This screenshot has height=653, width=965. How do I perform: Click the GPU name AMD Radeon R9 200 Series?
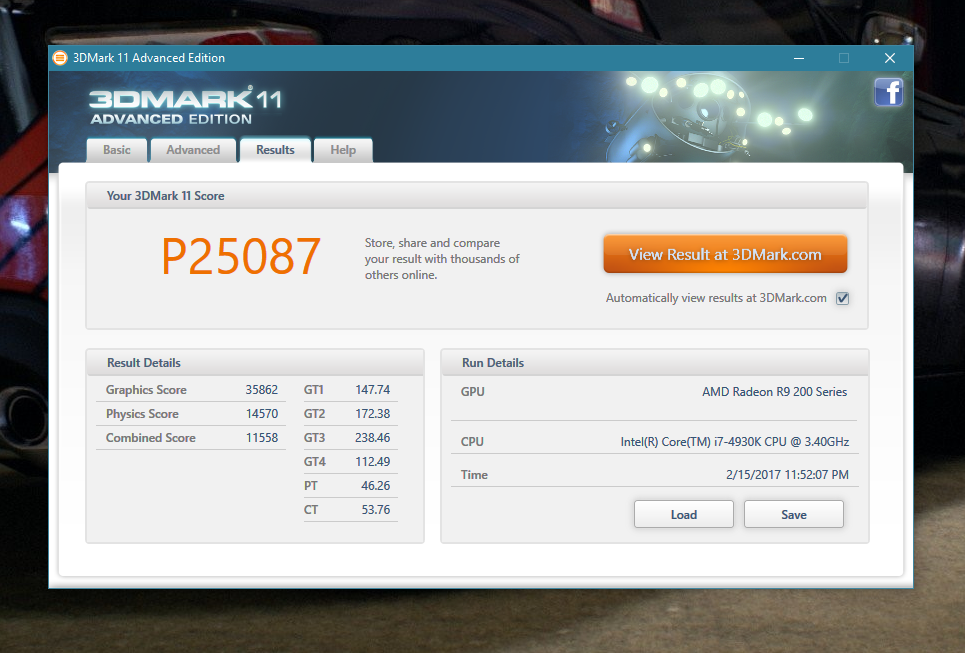click(x=774, y=392)
